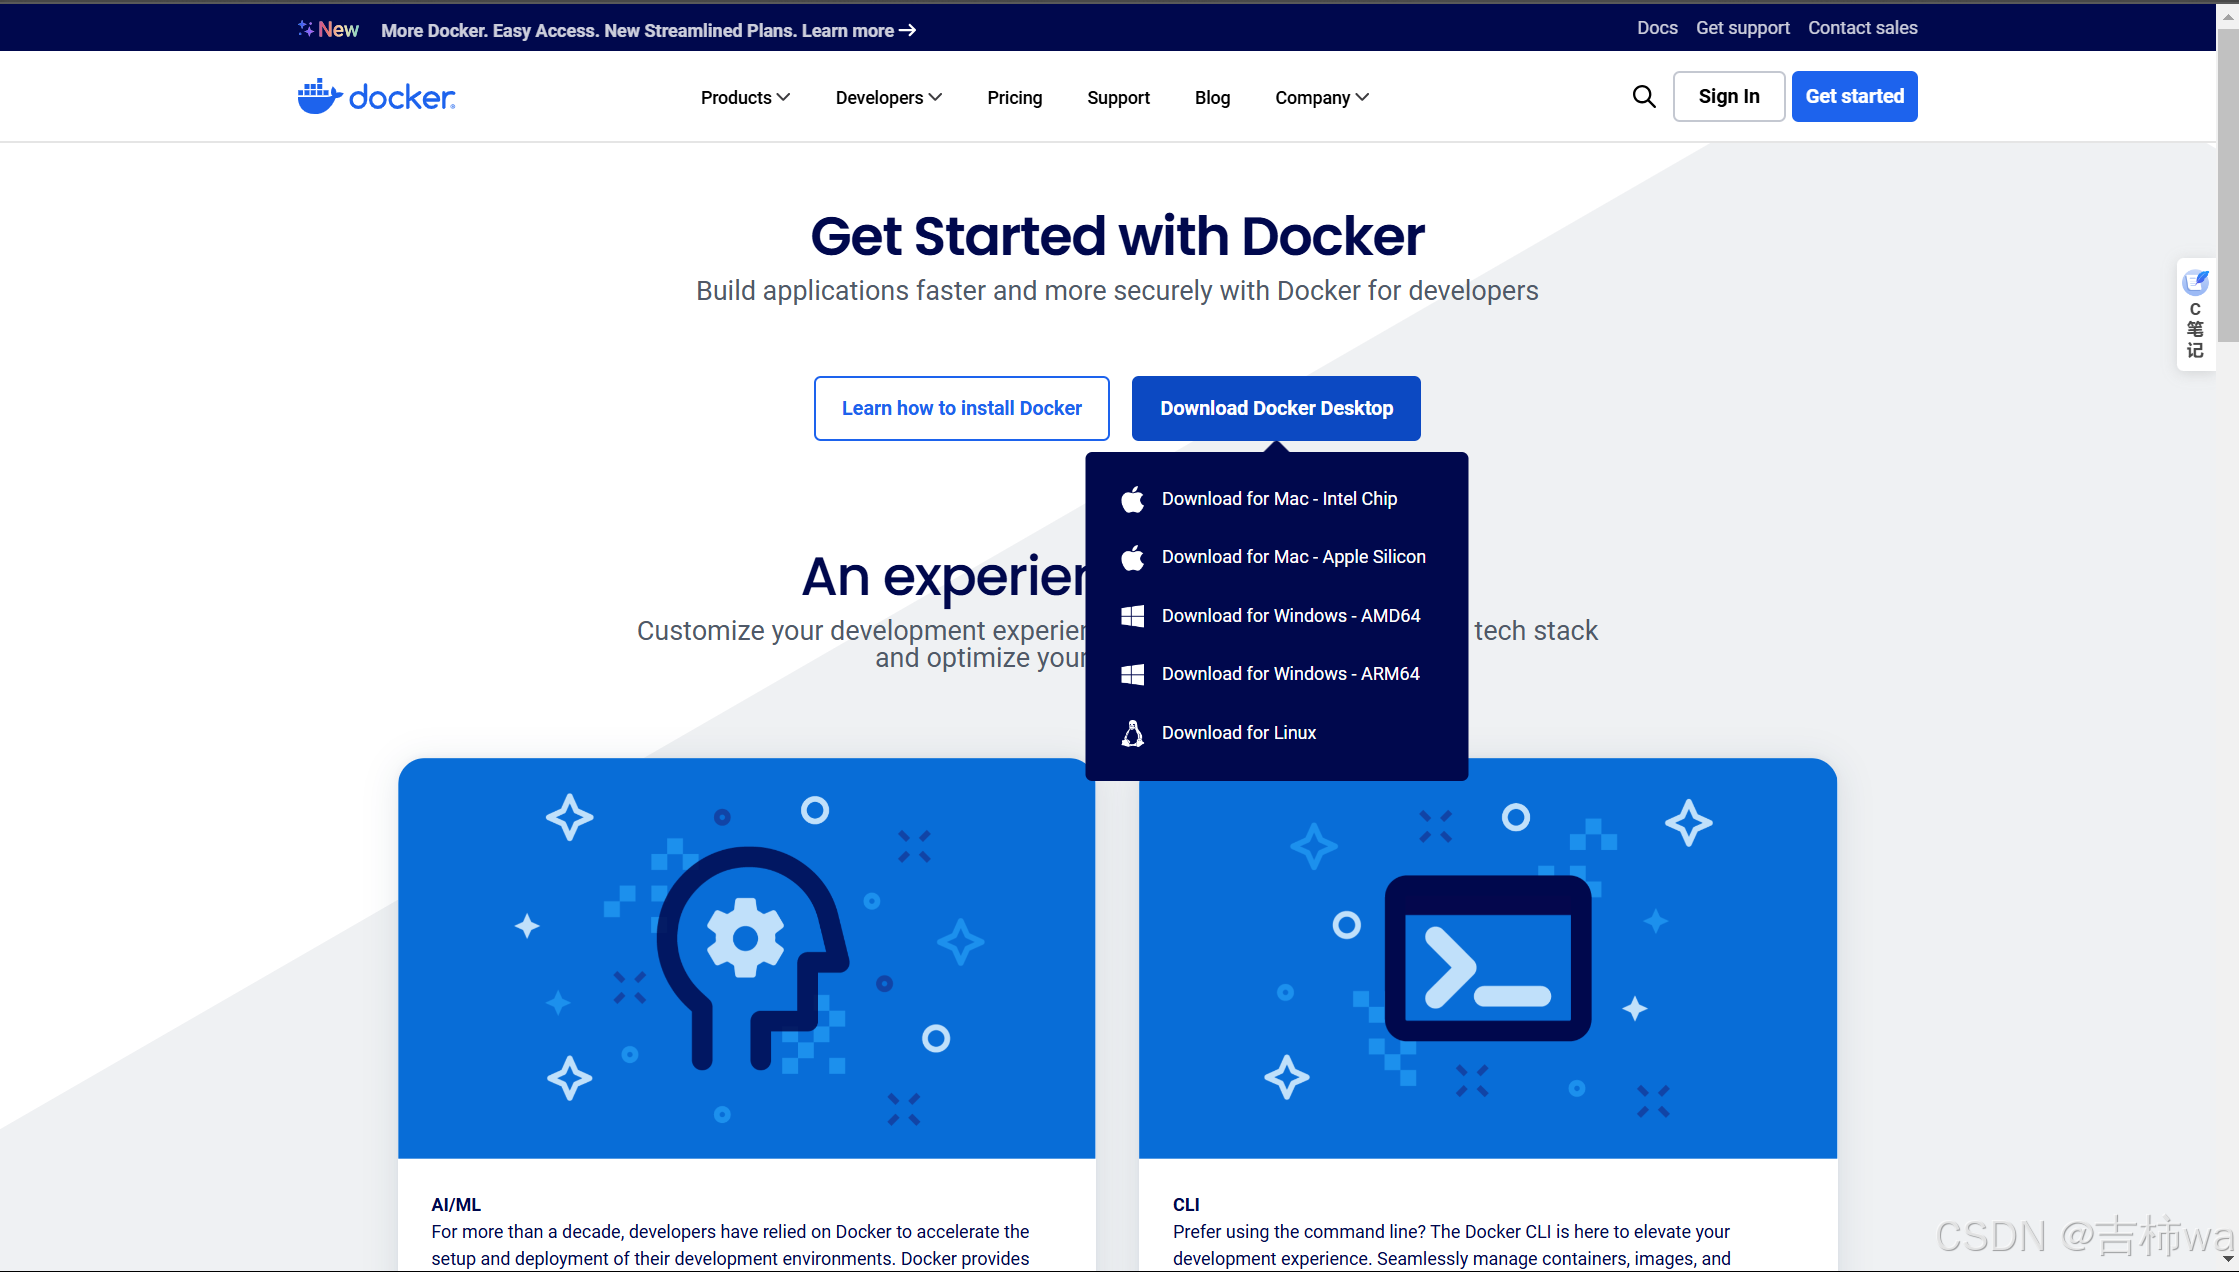The image size is (2239, 1272).
Task: Click the AI/ML card illustration
Action: coord(746,957)
